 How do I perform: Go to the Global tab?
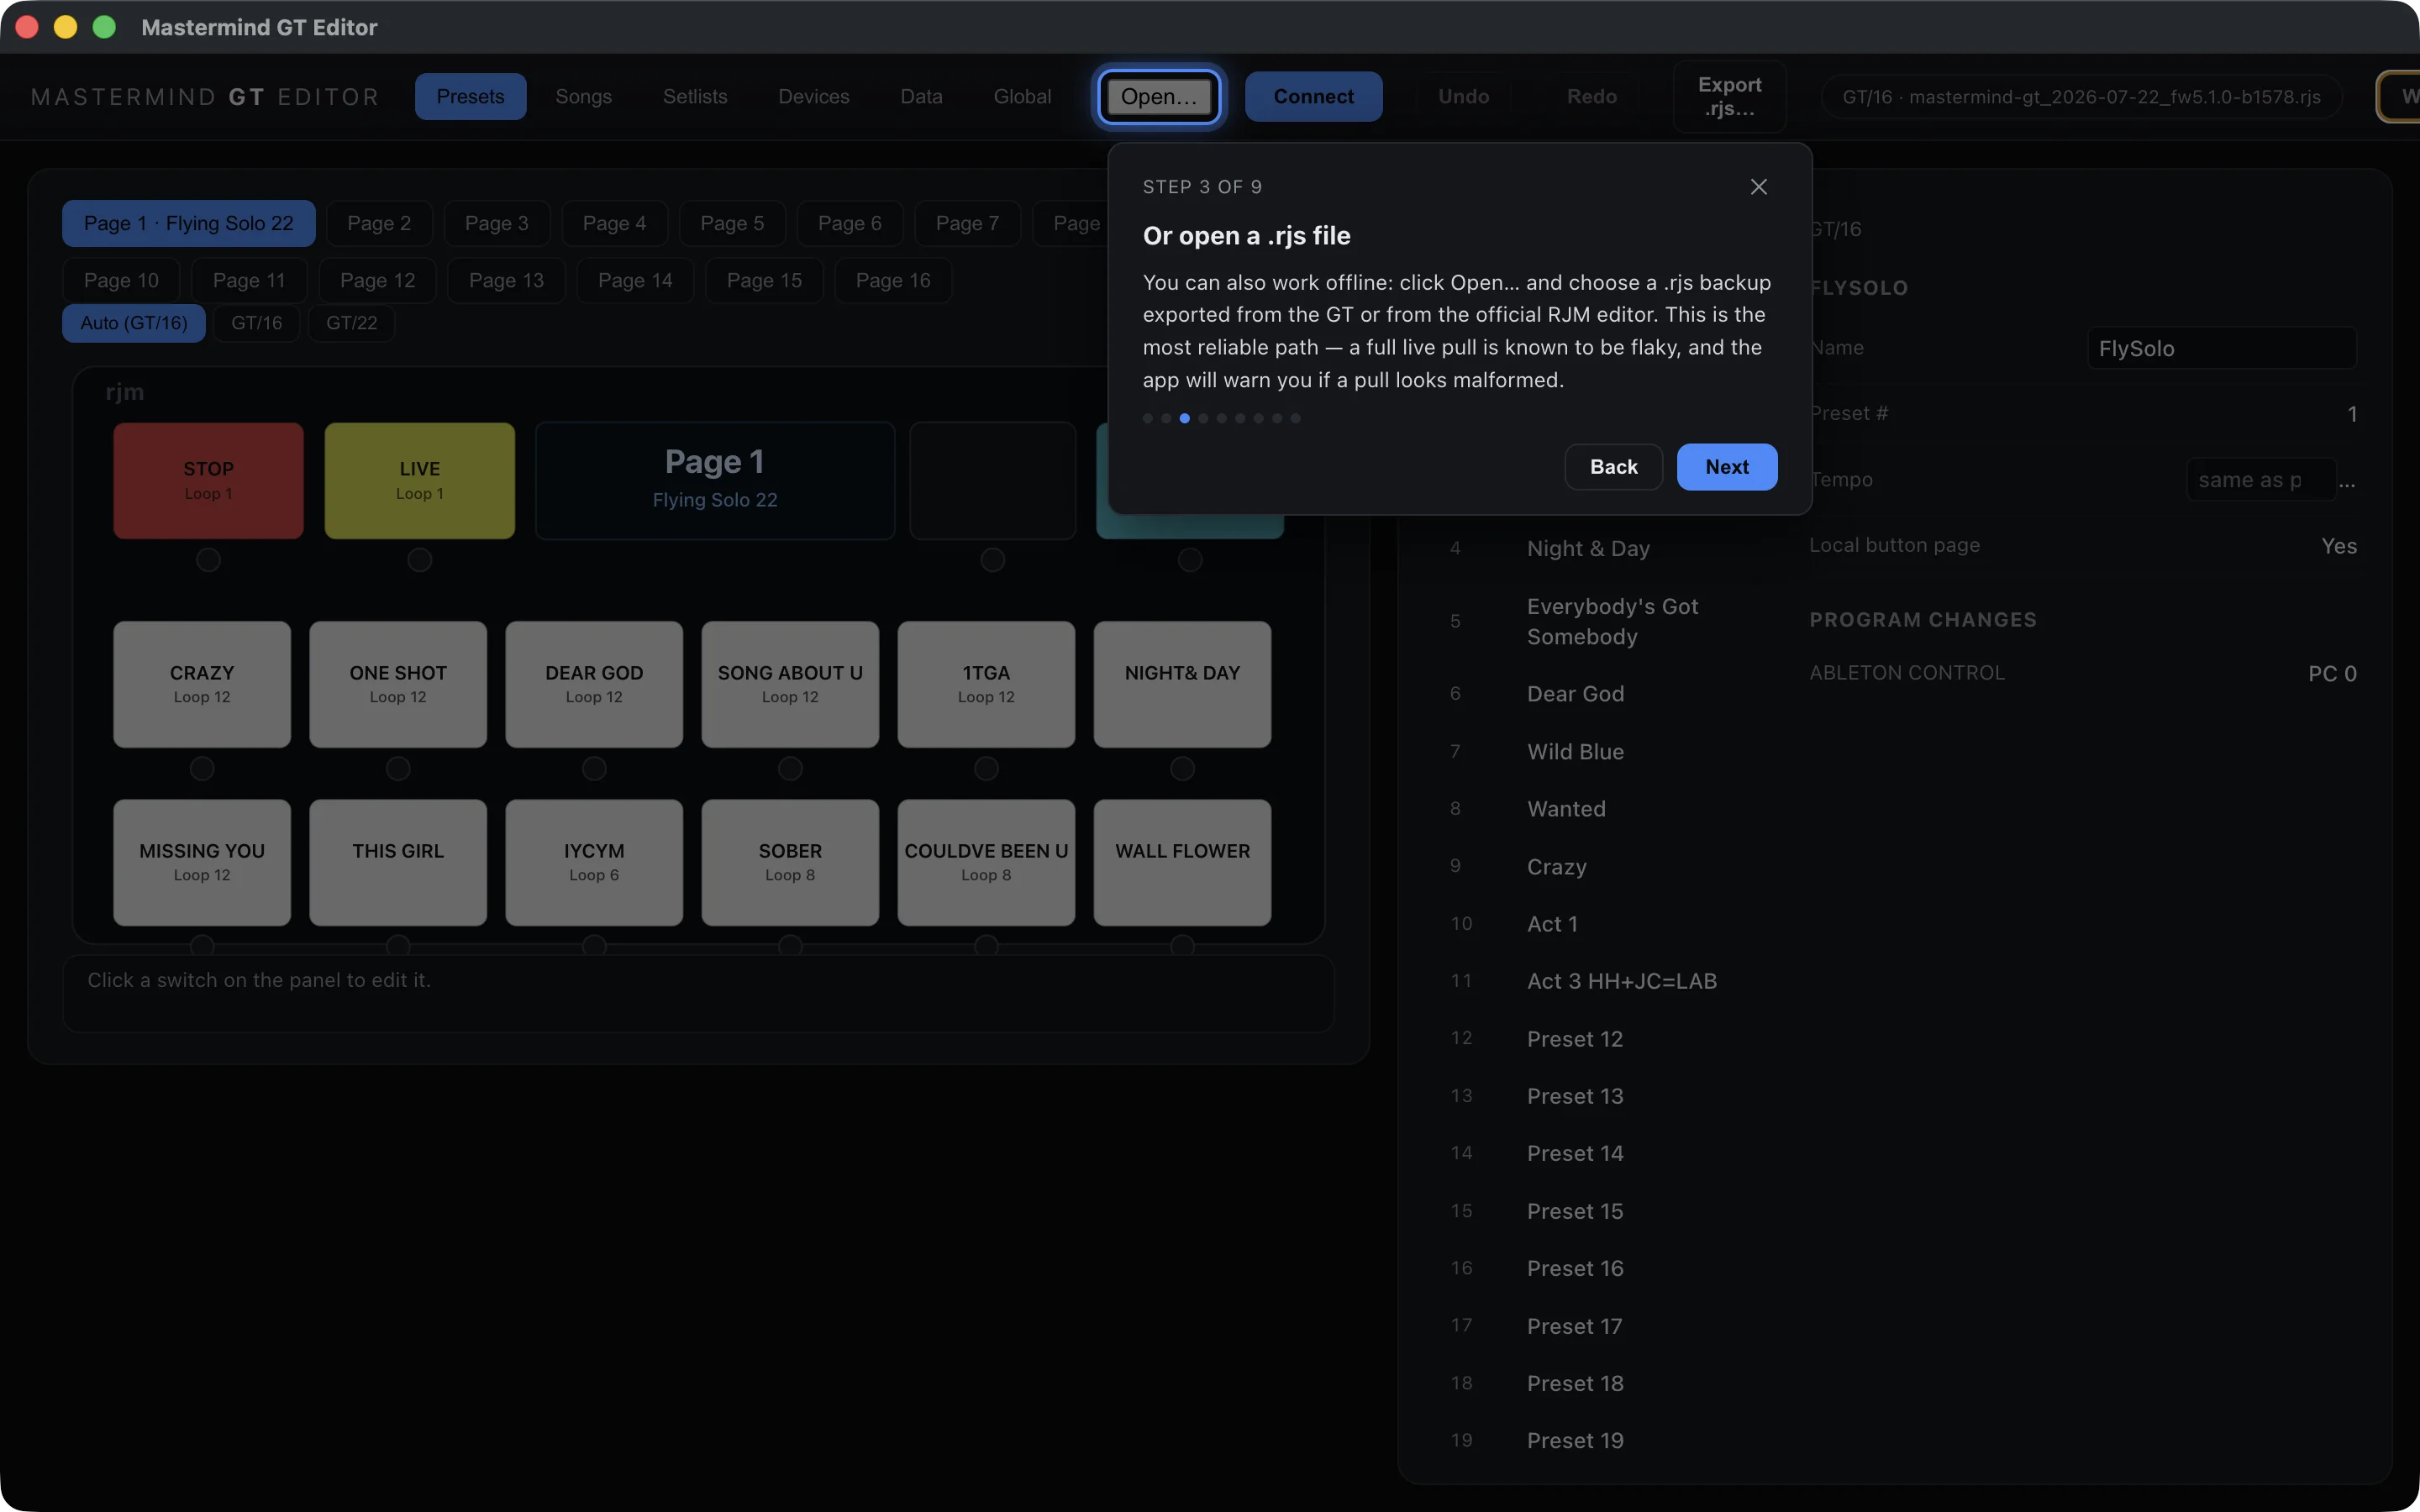(1022, 96)
